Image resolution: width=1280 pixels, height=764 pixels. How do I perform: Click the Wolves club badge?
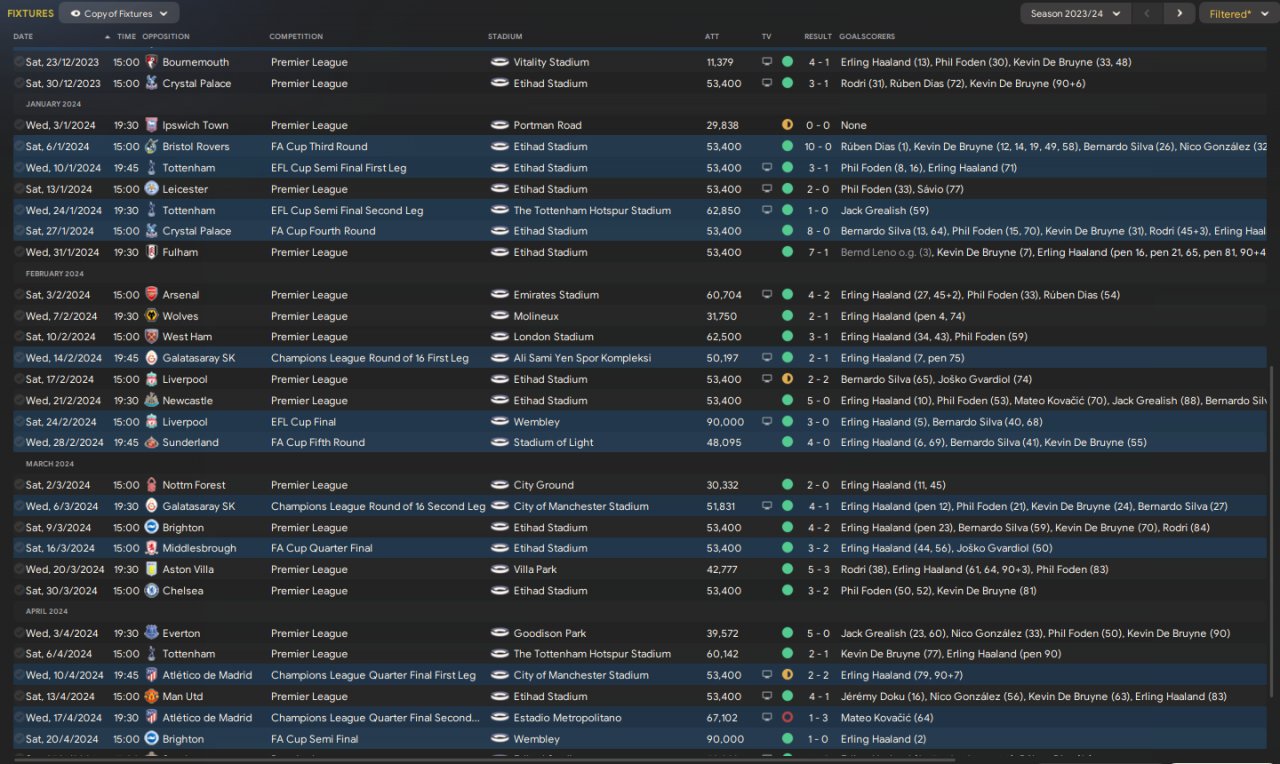coord(151,316)
